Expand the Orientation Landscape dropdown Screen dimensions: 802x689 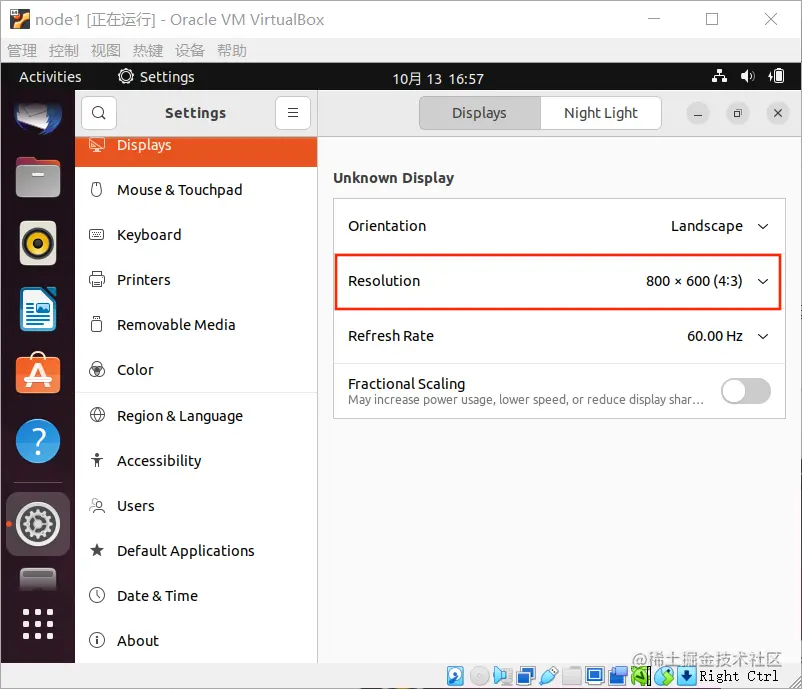[x=559, y=226]
